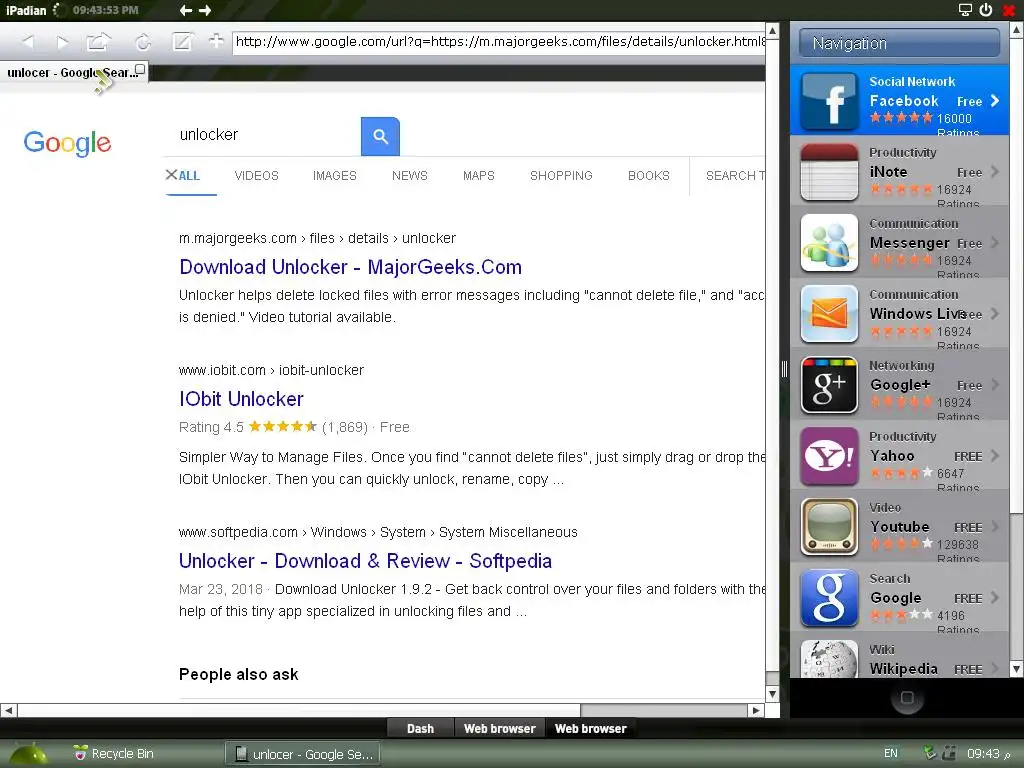The width and height of the screenshot is (1024, 768).
Task: Click the Google search box with unlocker
Action: tap(264, 135)
